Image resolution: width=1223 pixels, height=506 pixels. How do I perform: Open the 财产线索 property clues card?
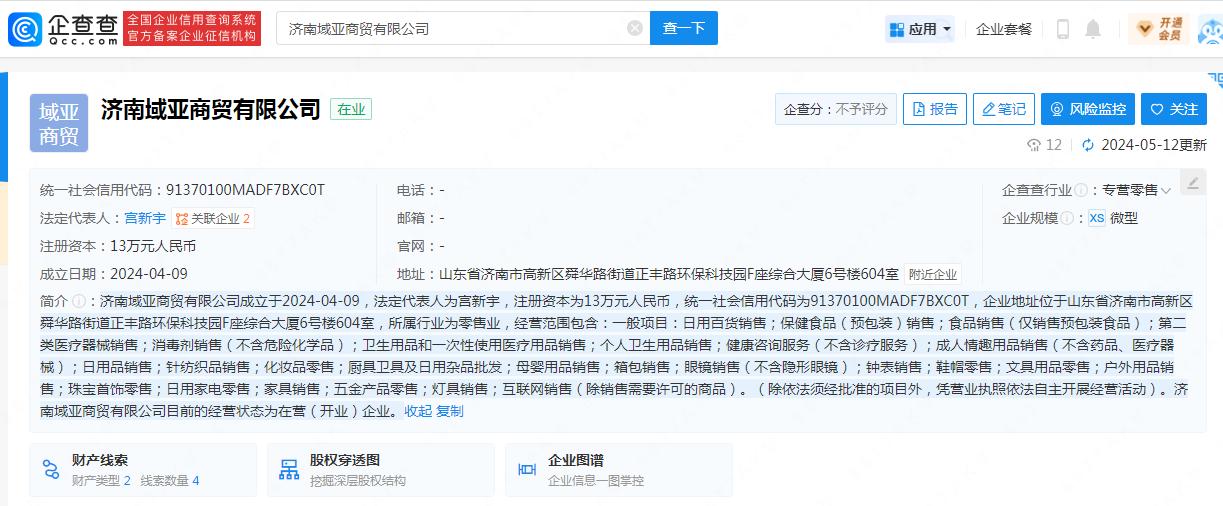point(143,470)
